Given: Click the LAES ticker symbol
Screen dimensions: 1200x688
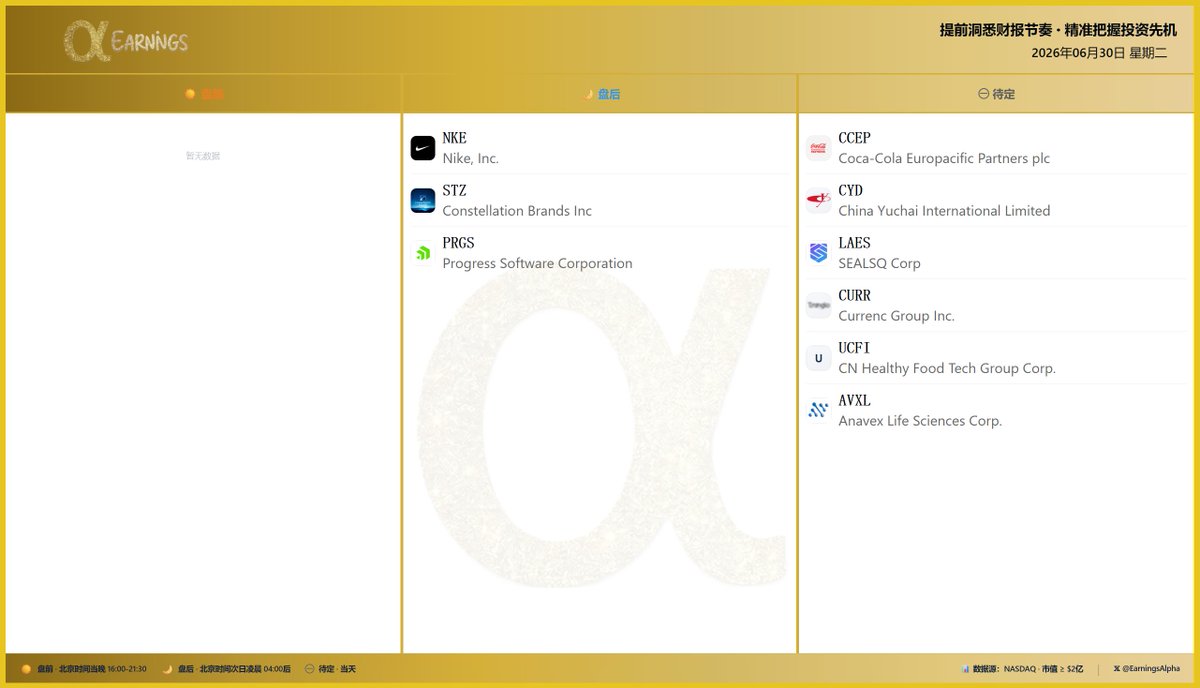Looking at the screenshot, I should point(855,243).
